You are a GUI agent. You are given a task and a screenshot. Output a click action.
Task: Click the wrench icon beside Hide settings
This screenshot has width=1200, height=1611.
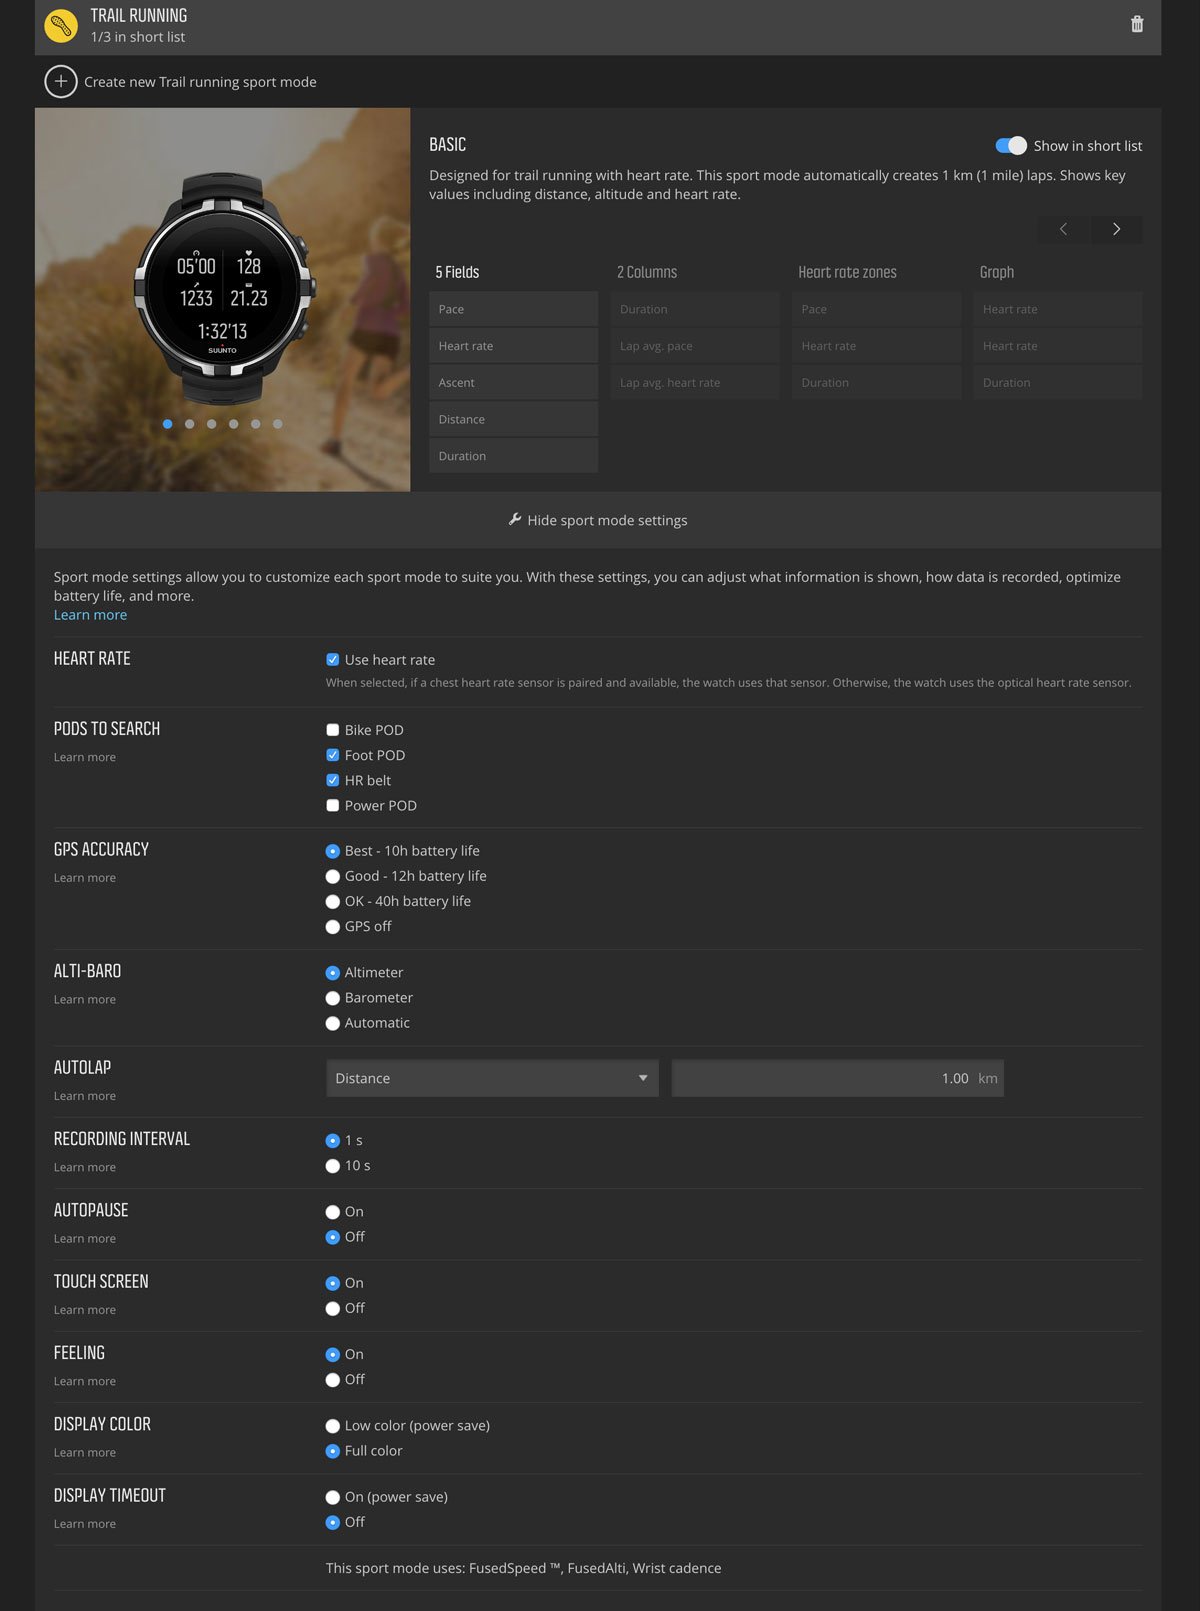click(x=515, y=519)
